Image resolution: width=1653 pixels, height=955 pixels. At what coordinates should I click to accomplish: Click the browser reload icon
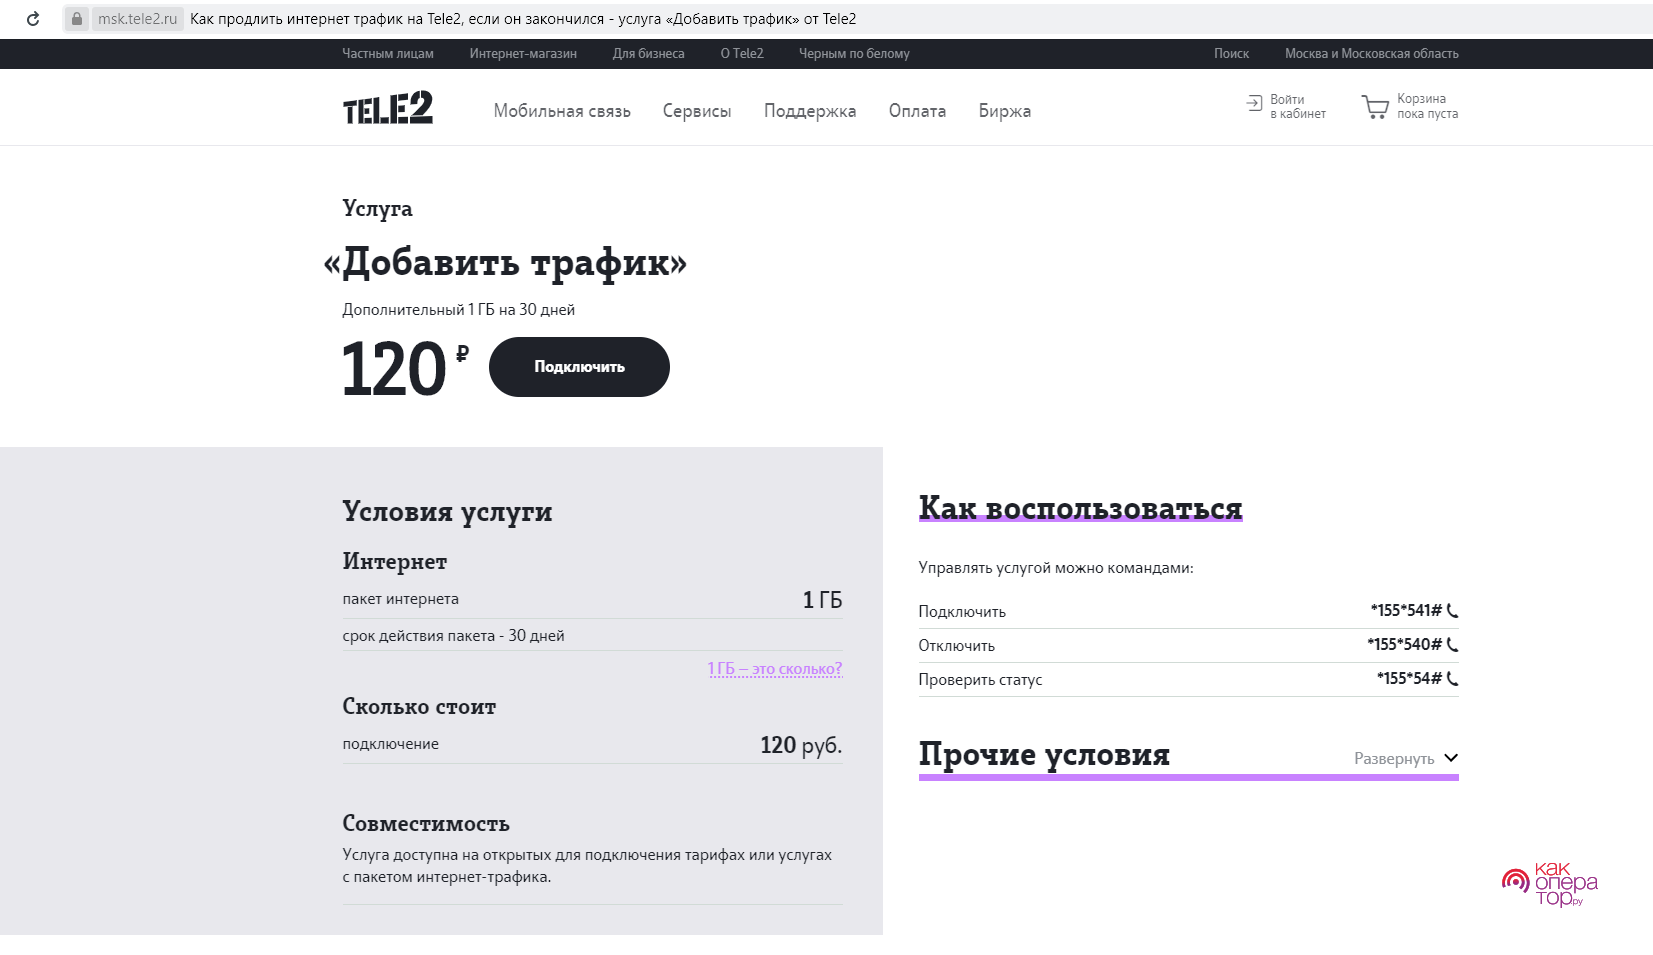pyautogui.click(x=33, y=19)
